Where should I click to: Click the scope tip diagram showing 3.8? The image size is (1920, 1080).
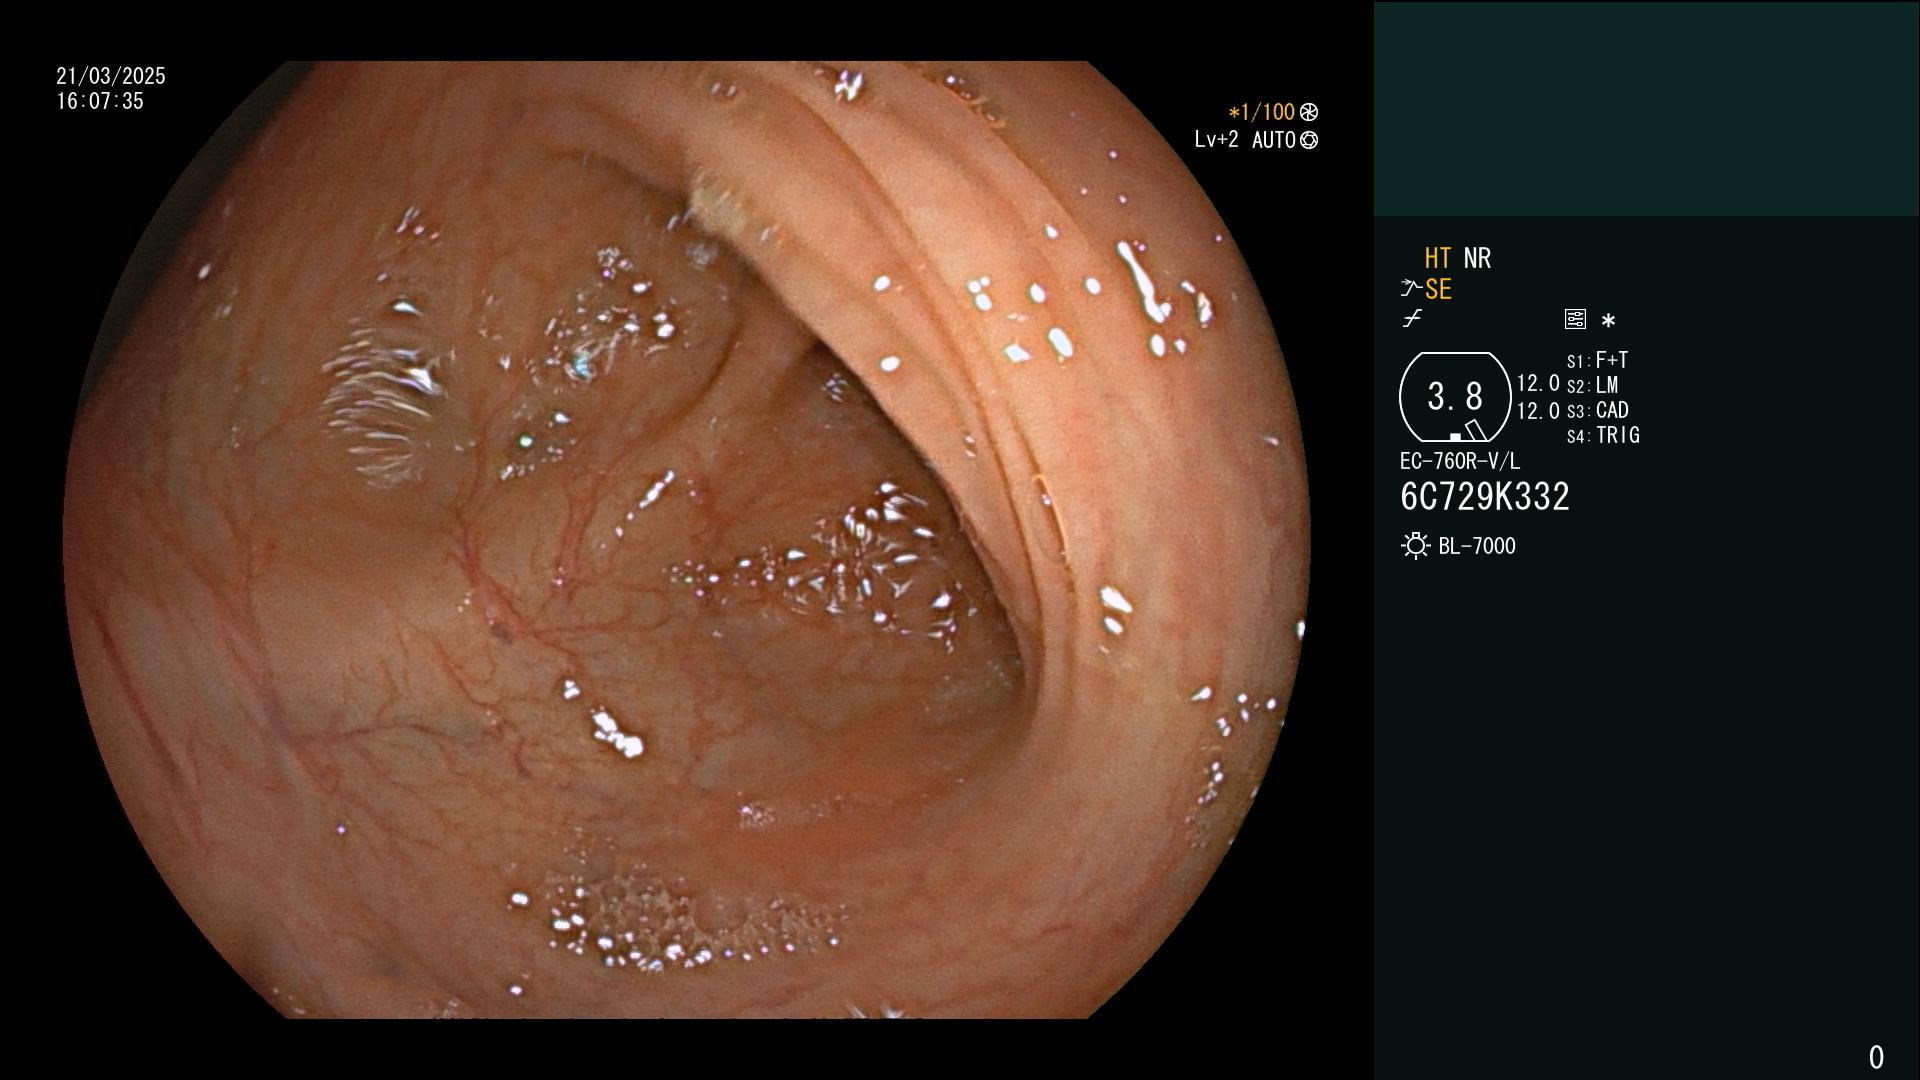click(1455, 397)
